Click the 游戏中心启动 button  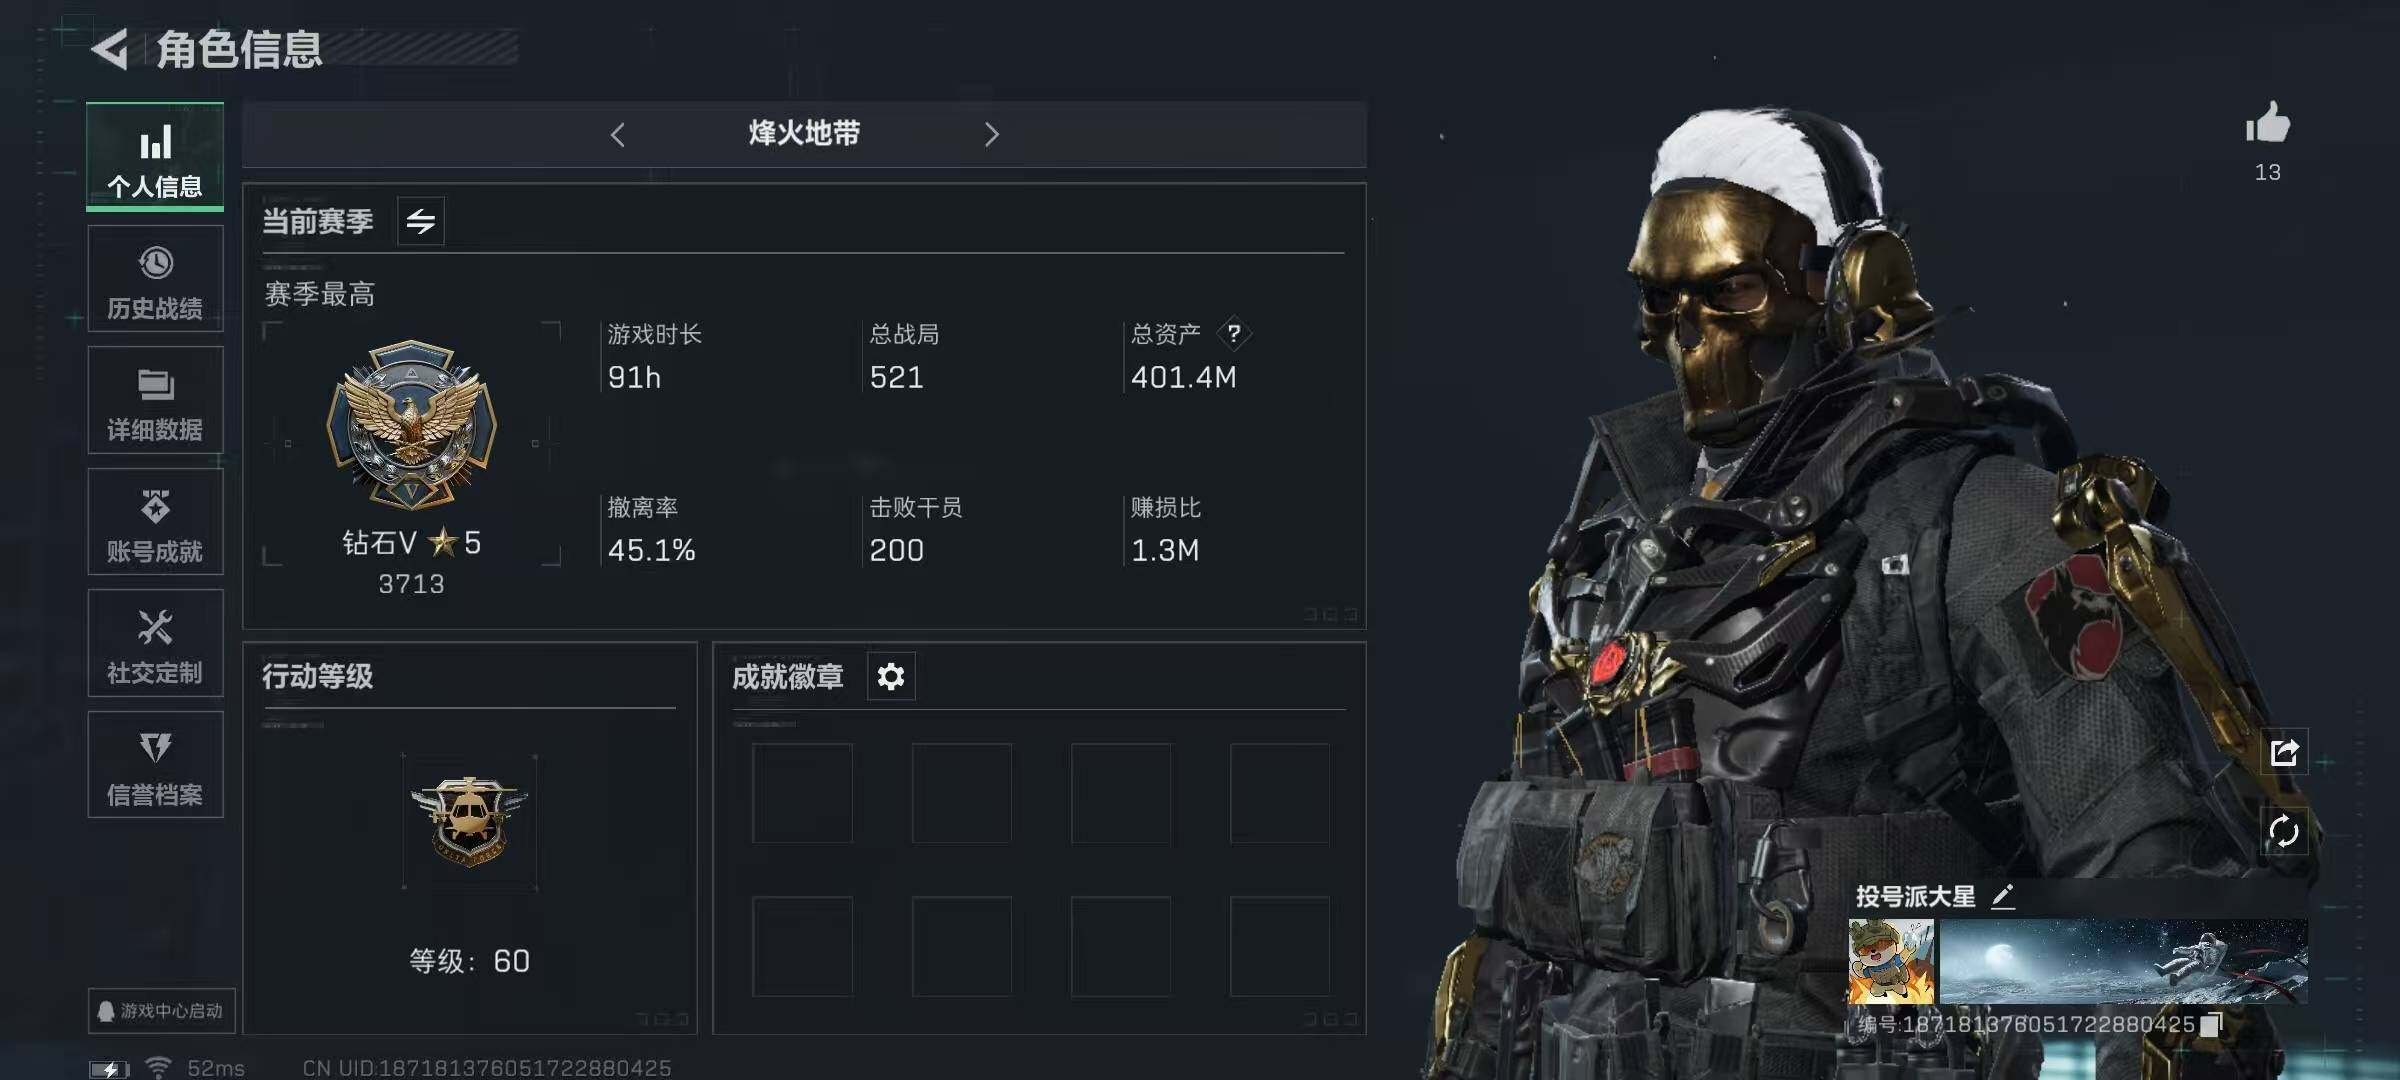click(161, 1011)
